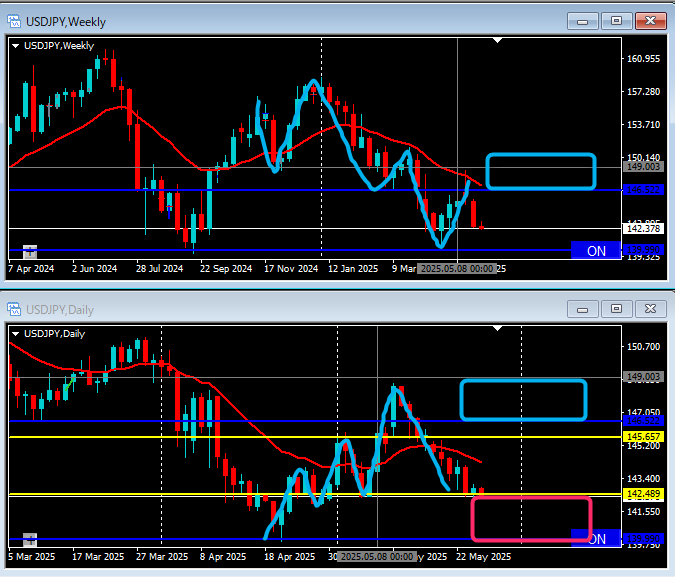Click the 22 May 2025 date on Daily axis

point(483,557)
